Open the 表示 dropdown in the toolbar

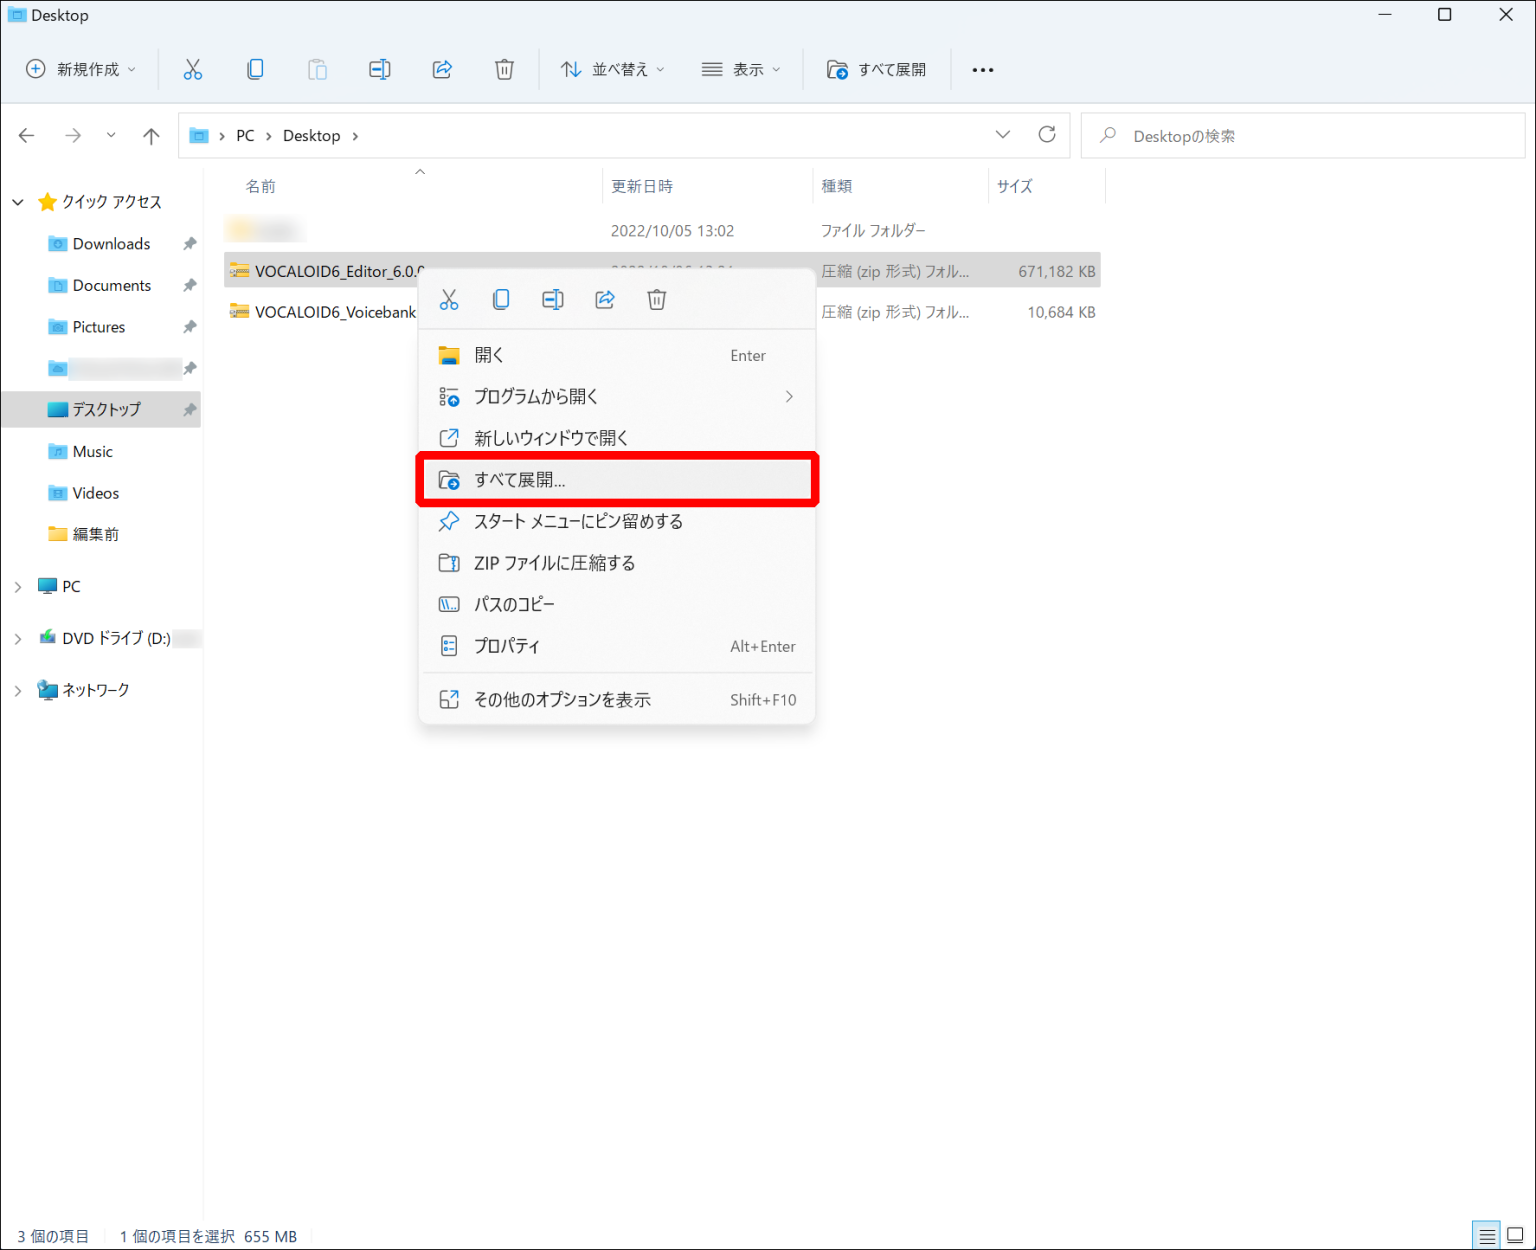point(741,69)
